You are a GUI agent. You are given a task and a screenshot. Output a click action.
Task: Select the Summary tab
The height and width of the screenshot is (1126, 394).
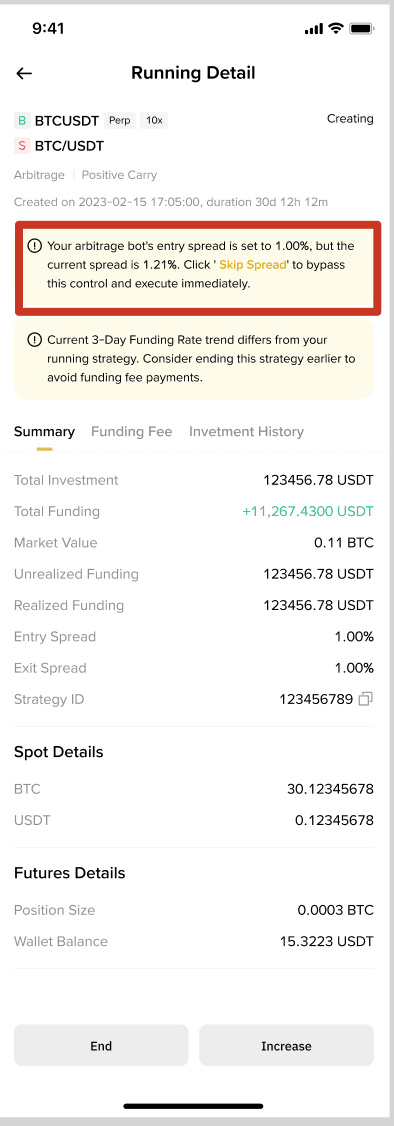(x=44, y=432)
